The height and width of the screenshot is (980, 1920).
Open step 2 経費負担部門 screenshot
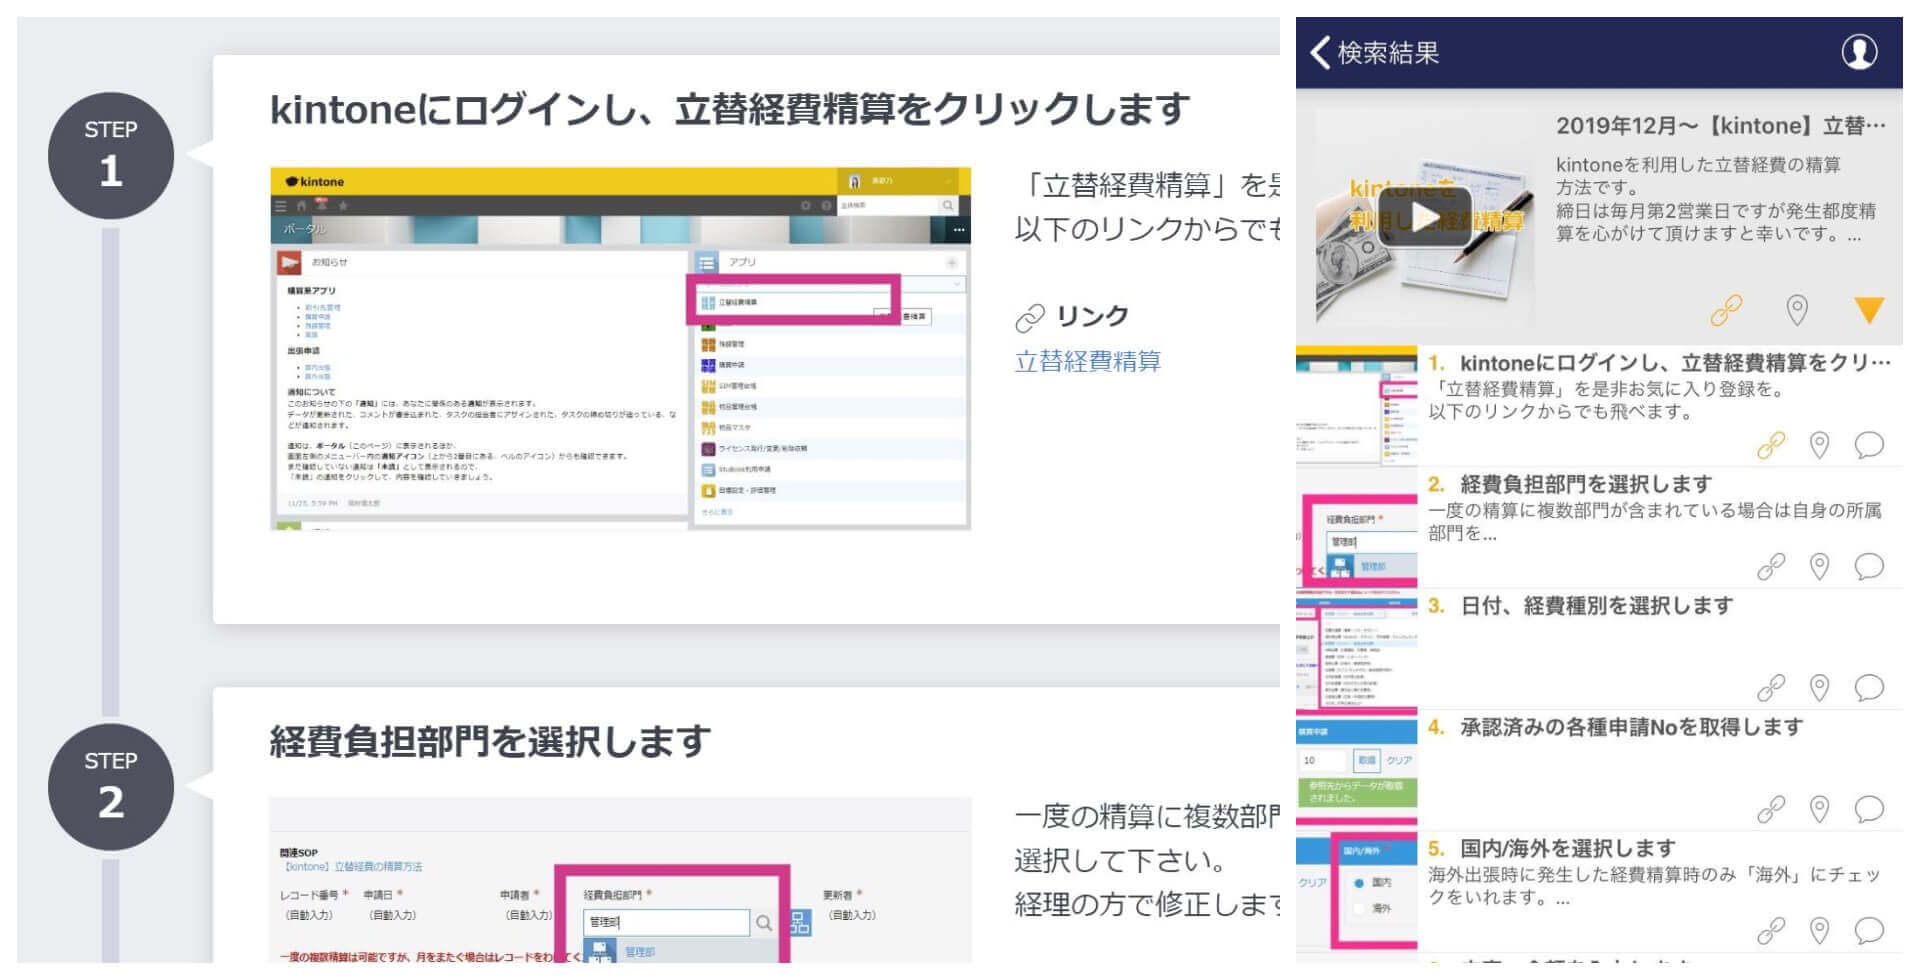(620, 880)
